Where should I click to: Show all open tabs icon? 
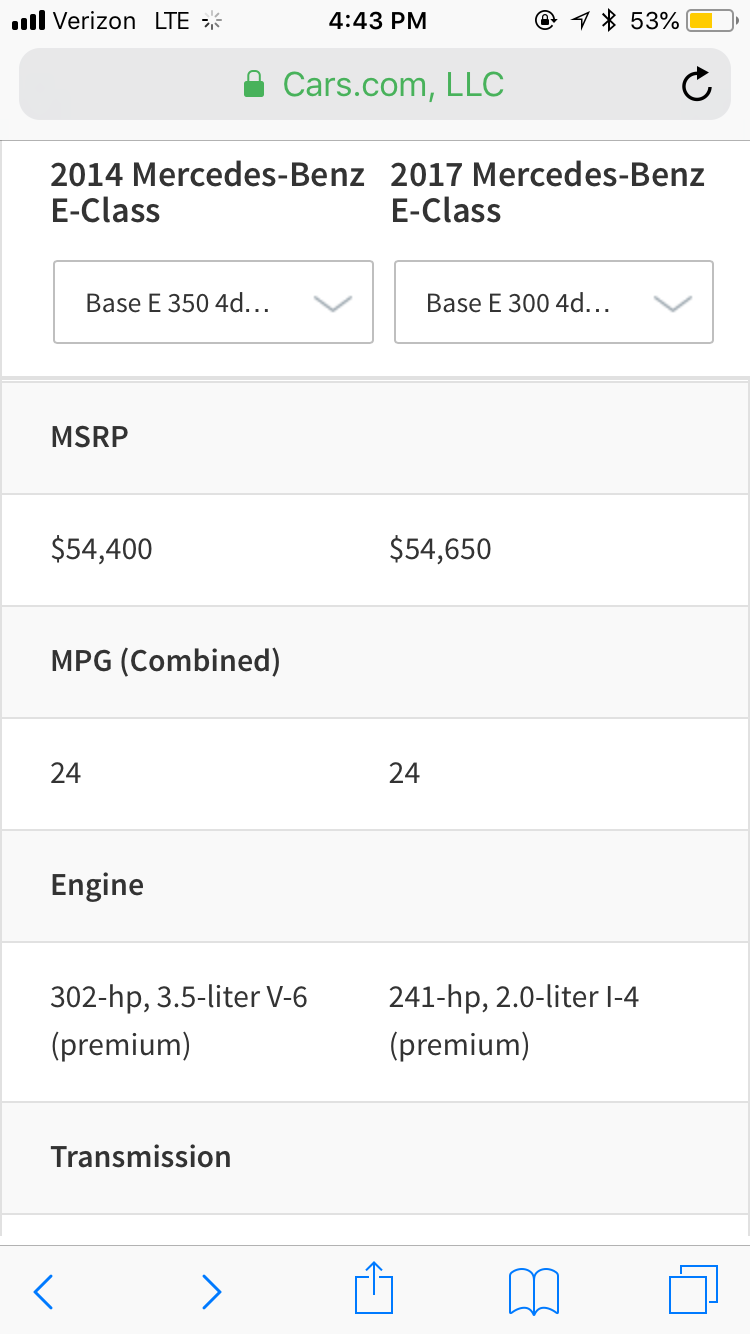coord(693,1290)
